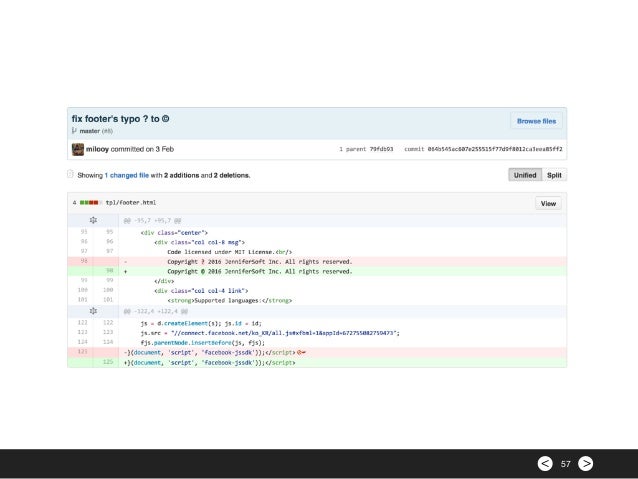Screen dimensions: 638x479
Task: Click 'committed on 3 Feb' text
Action: (142, 149)
